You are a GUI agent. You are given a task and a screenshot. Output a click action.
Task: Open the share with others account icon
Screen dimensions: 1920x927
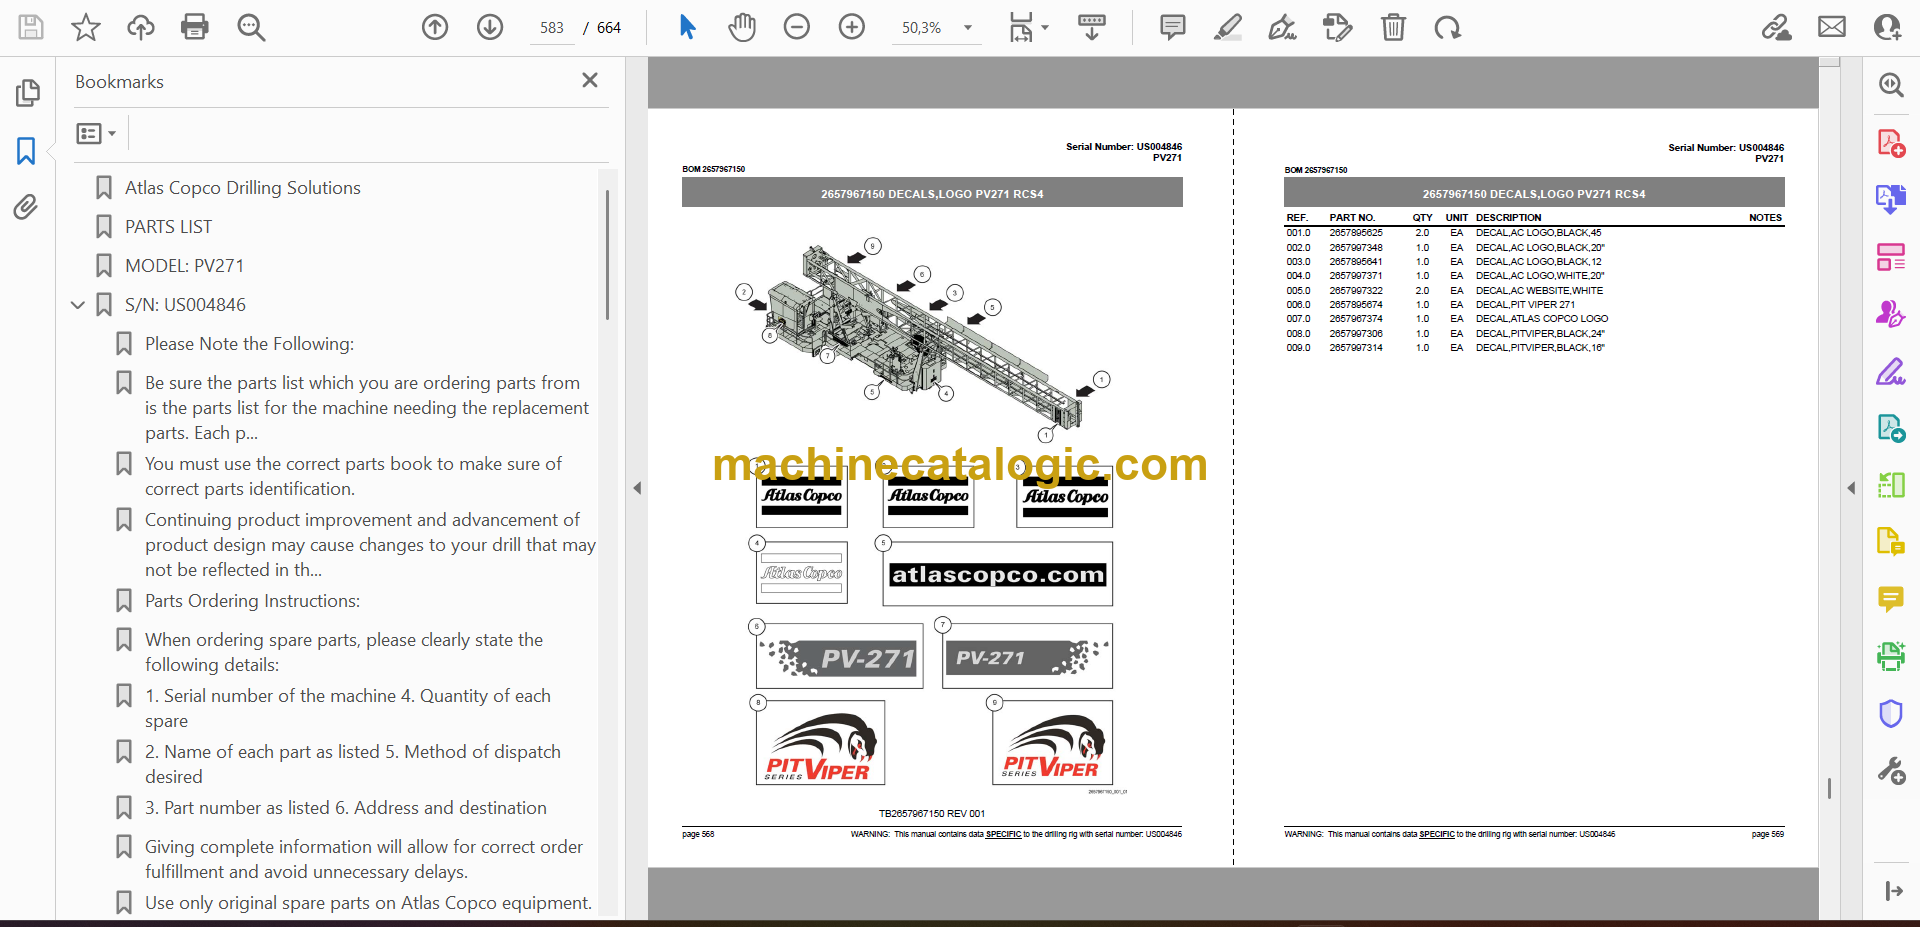1887,27
